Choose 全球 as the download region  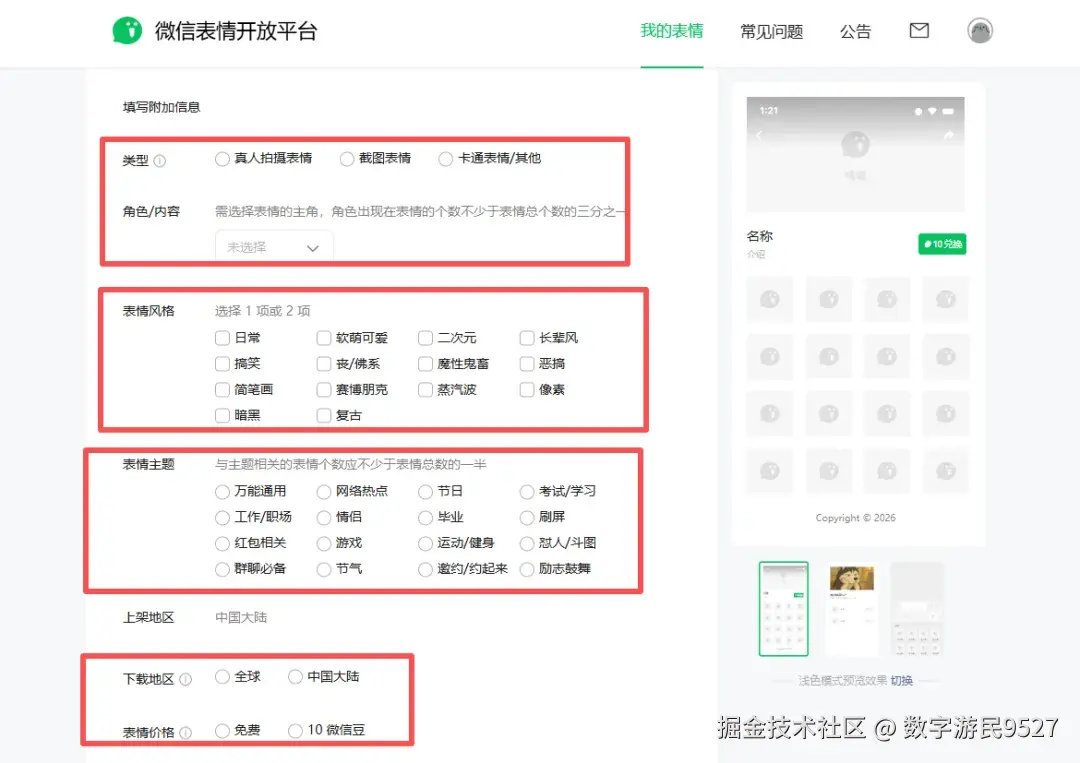(222, 677)
